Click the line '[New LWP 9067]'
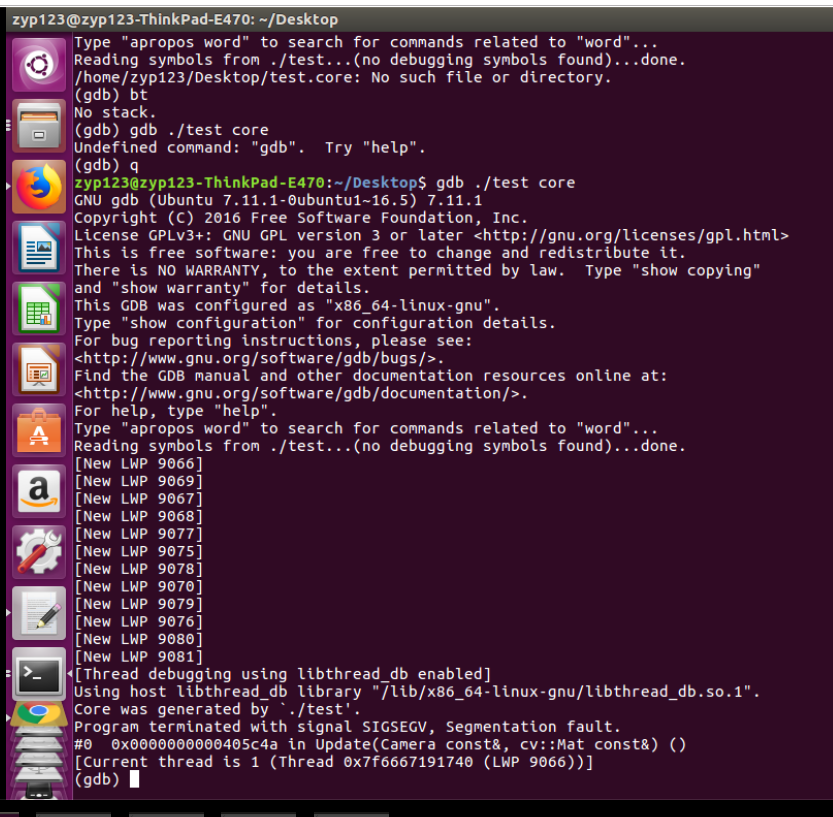The width and height of the screenshot is (833, 817). pyautogui.click(x=139, y=499)
